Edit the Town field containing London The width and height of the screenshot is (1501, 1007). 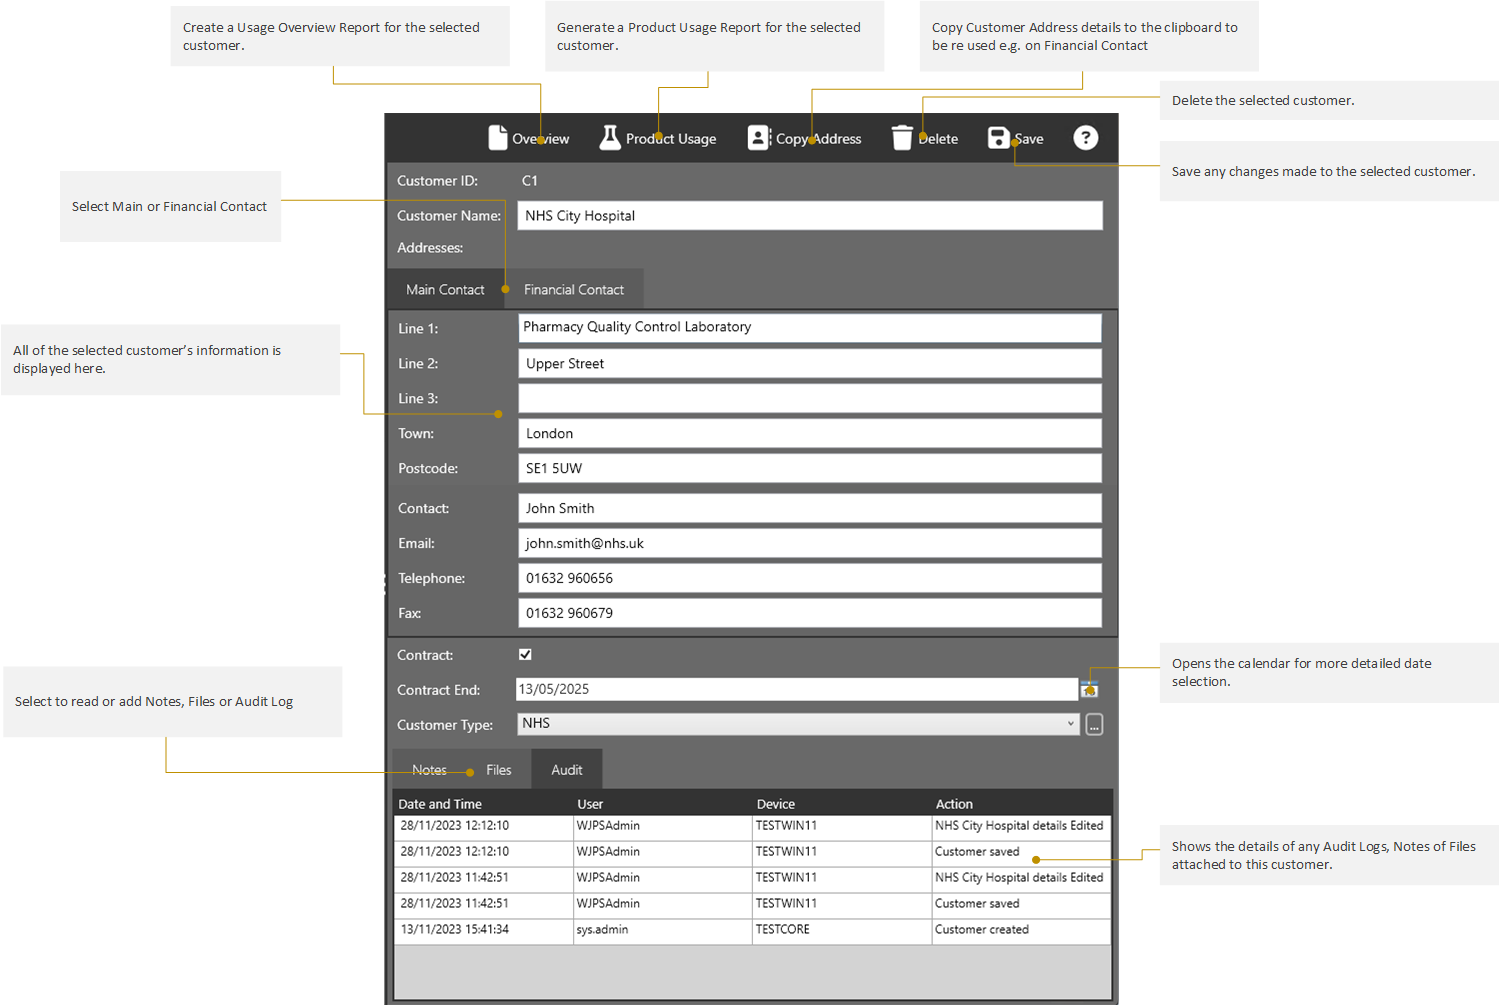point(810,433)
